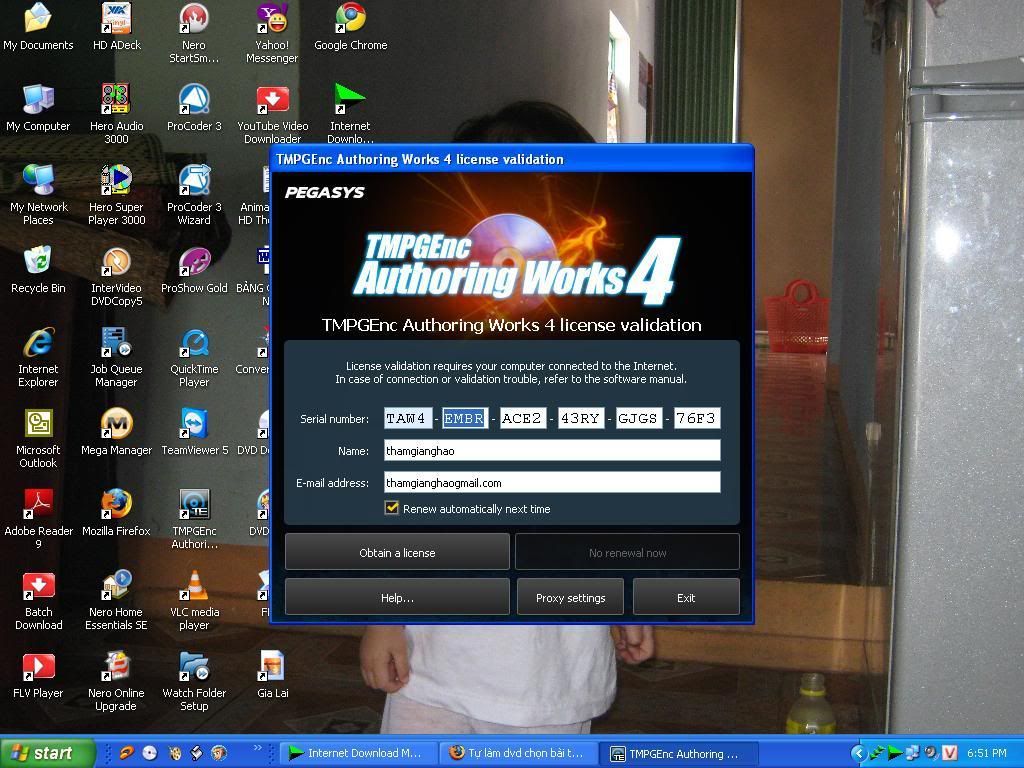Open Mozilla Firefox desktop shortcut
Image resolution: width=1024 pixels, height=768 pixels.
pyautogui.click(x=116, y=513)
